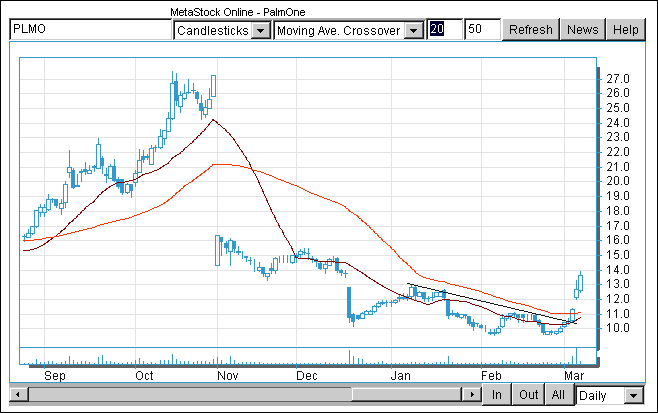Screen dimensions: 658x413
Task: Show all data with All button
Action: click(558, 395)
